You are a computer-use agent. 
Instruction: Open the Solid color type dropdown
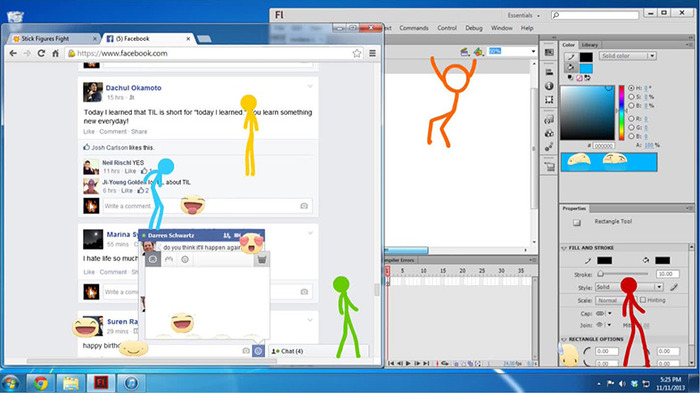[x=627, y=56]
